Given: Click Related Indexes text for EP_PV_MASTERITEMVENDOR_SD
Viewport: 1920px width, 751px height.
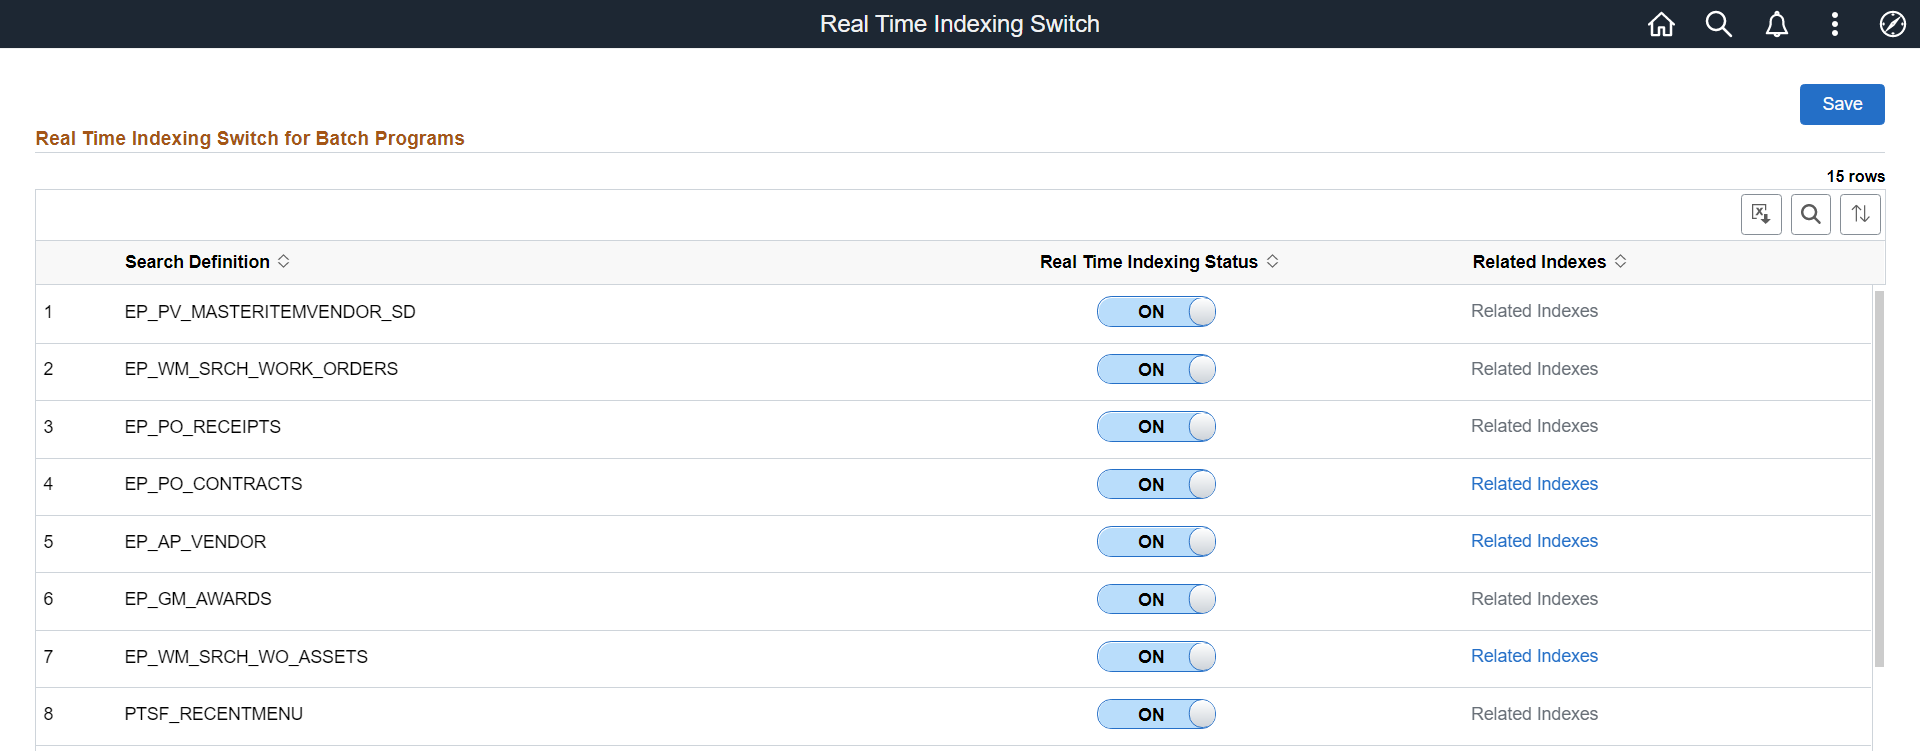Looking at the screenshot, I should (x=1534, y=311).
